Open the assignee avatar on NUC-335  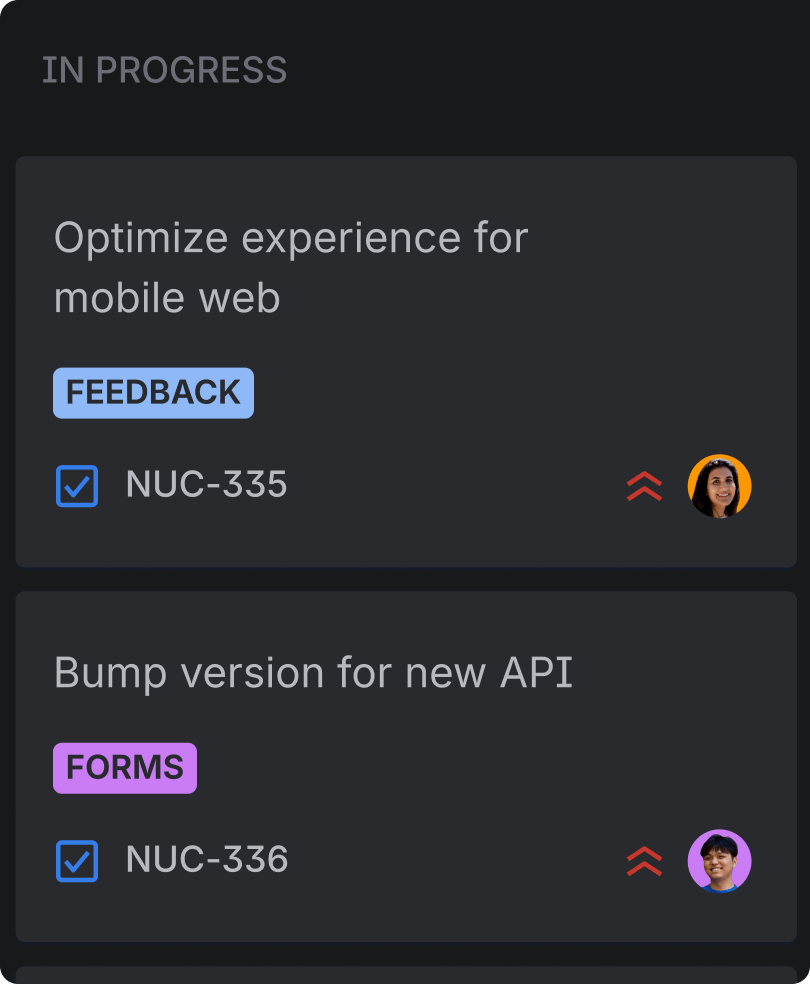(x=719, y=486)
